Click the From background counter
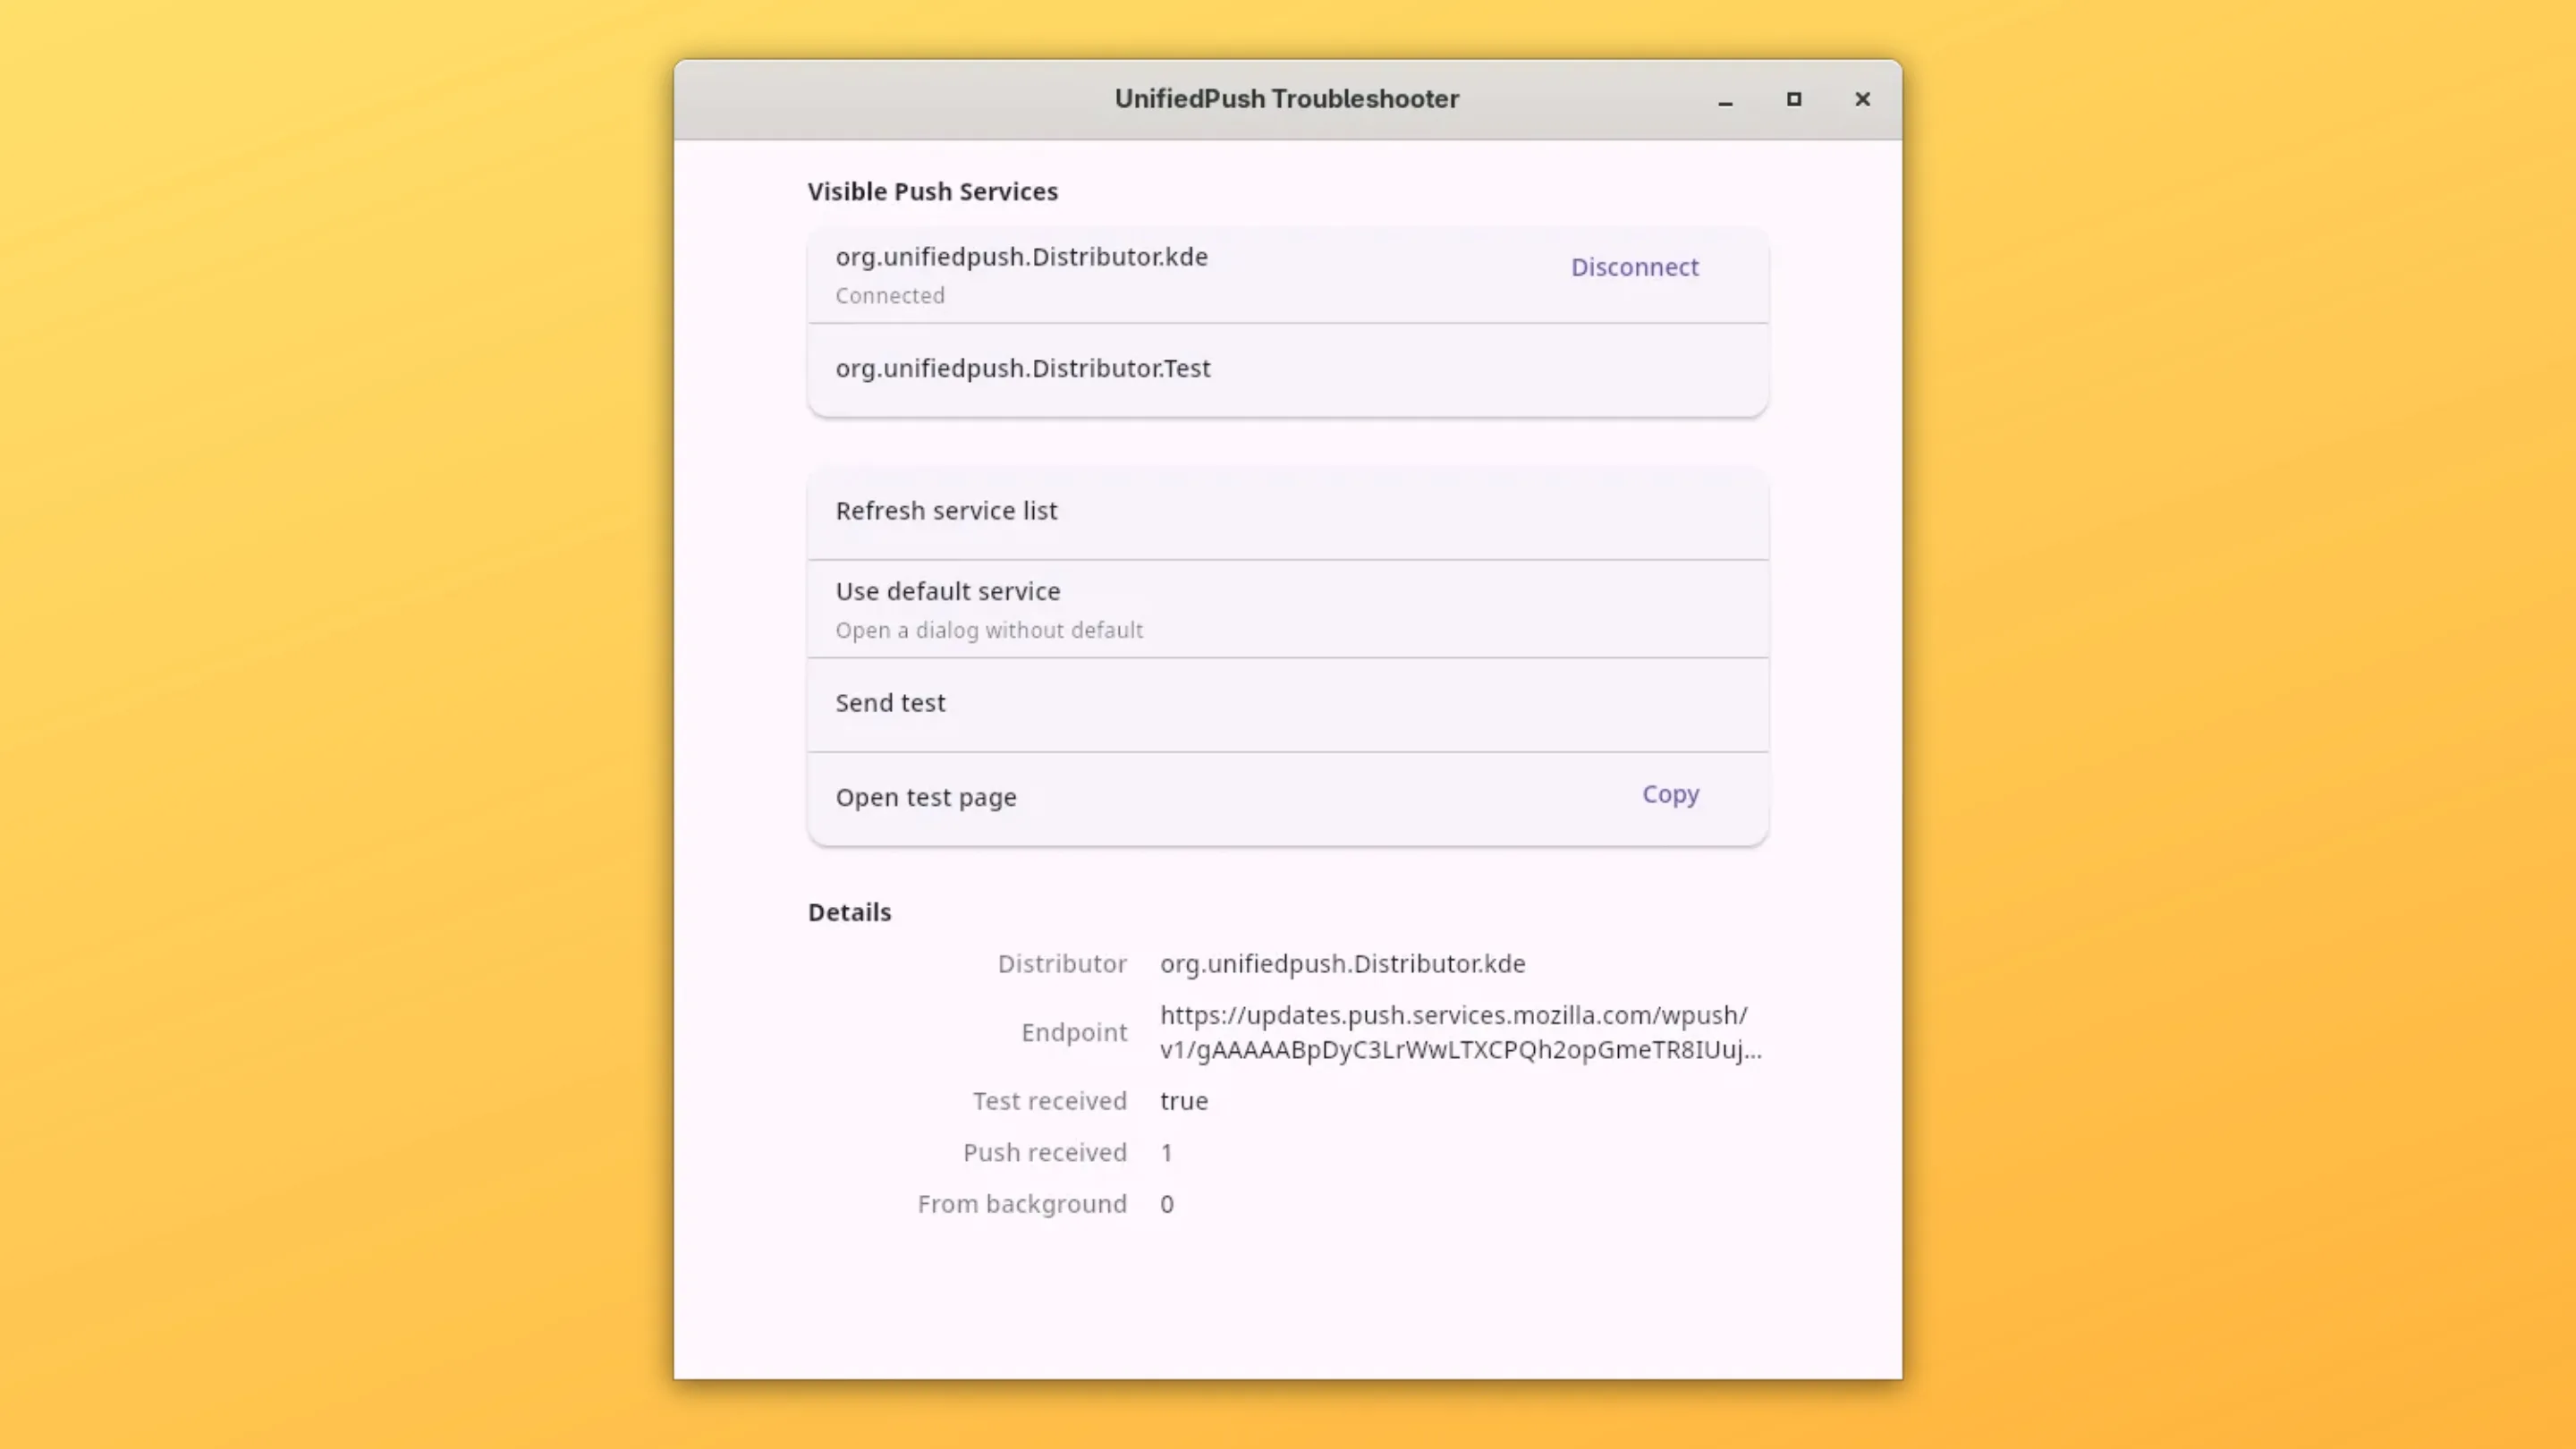Image resolution: width=2576 pixels, height=1449 pixels. pos(1166,1204)
